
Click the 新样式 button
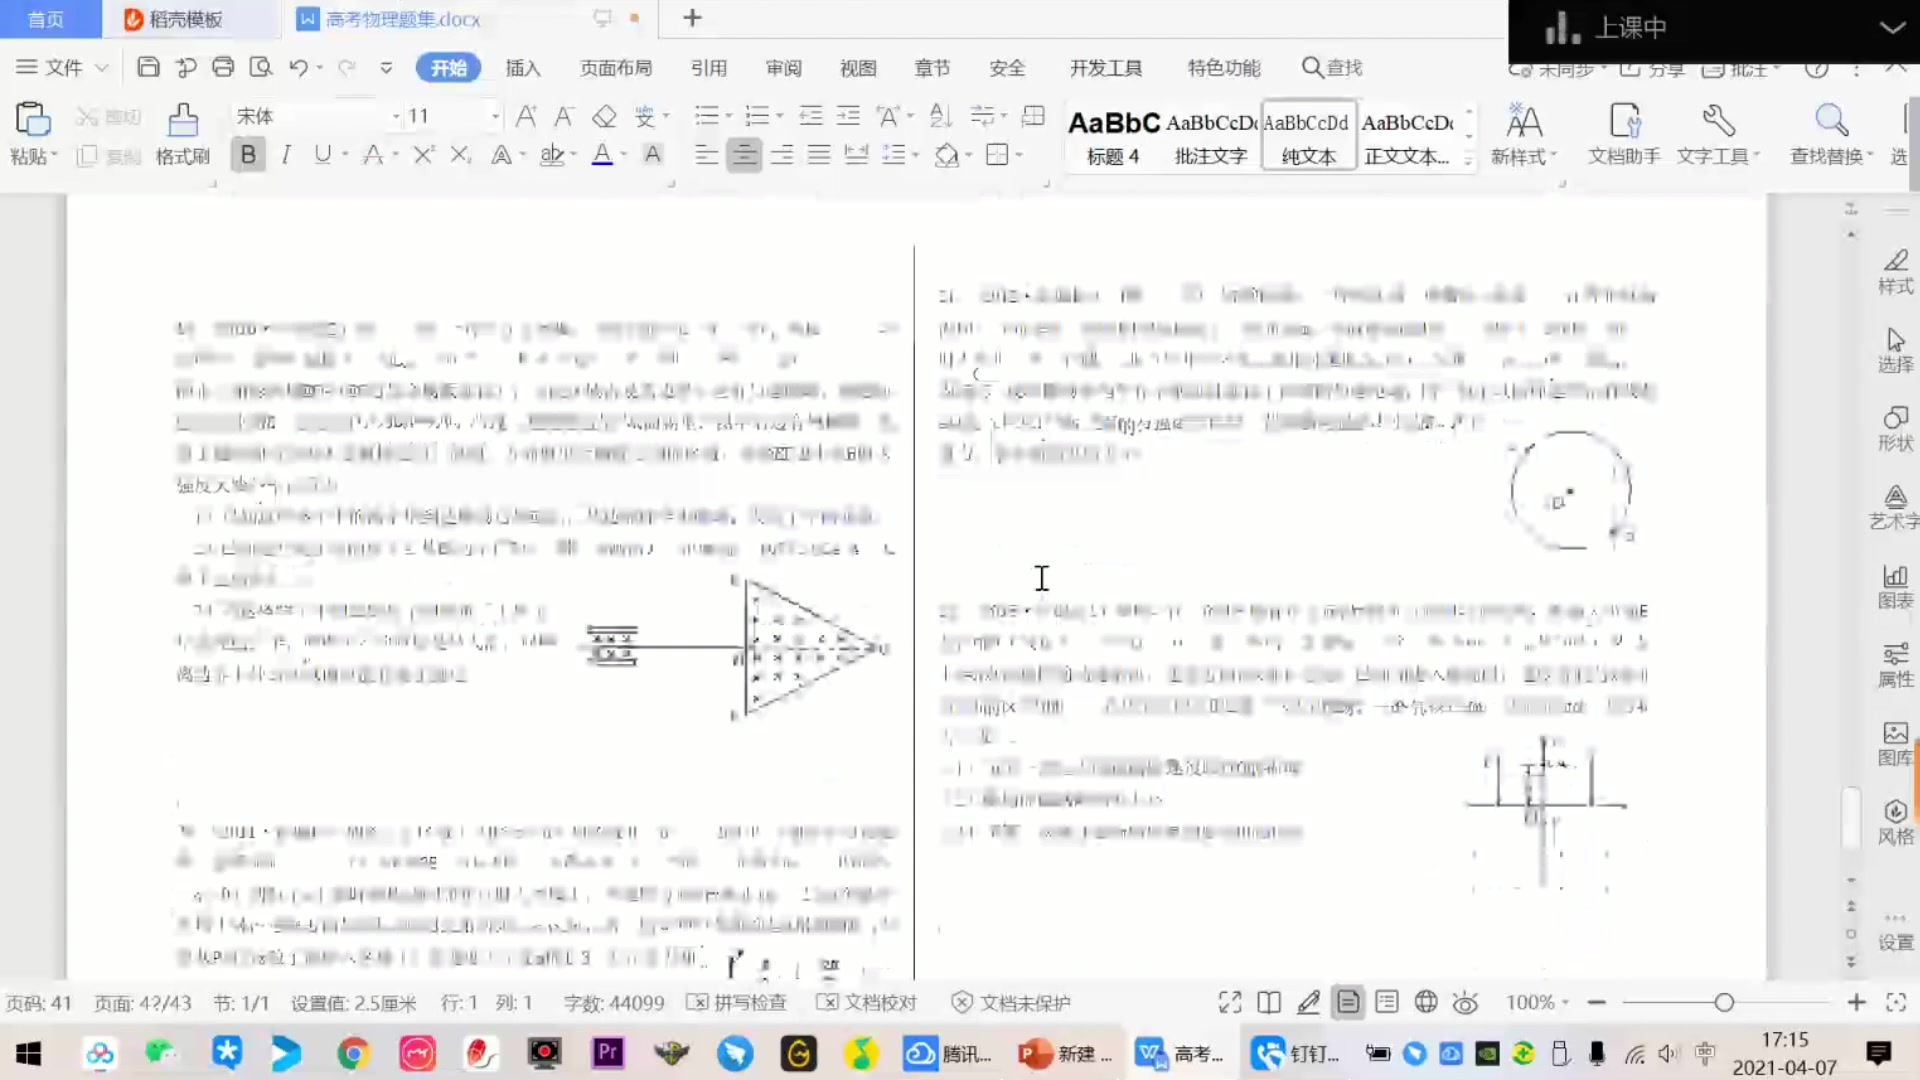coord(1525,133)
